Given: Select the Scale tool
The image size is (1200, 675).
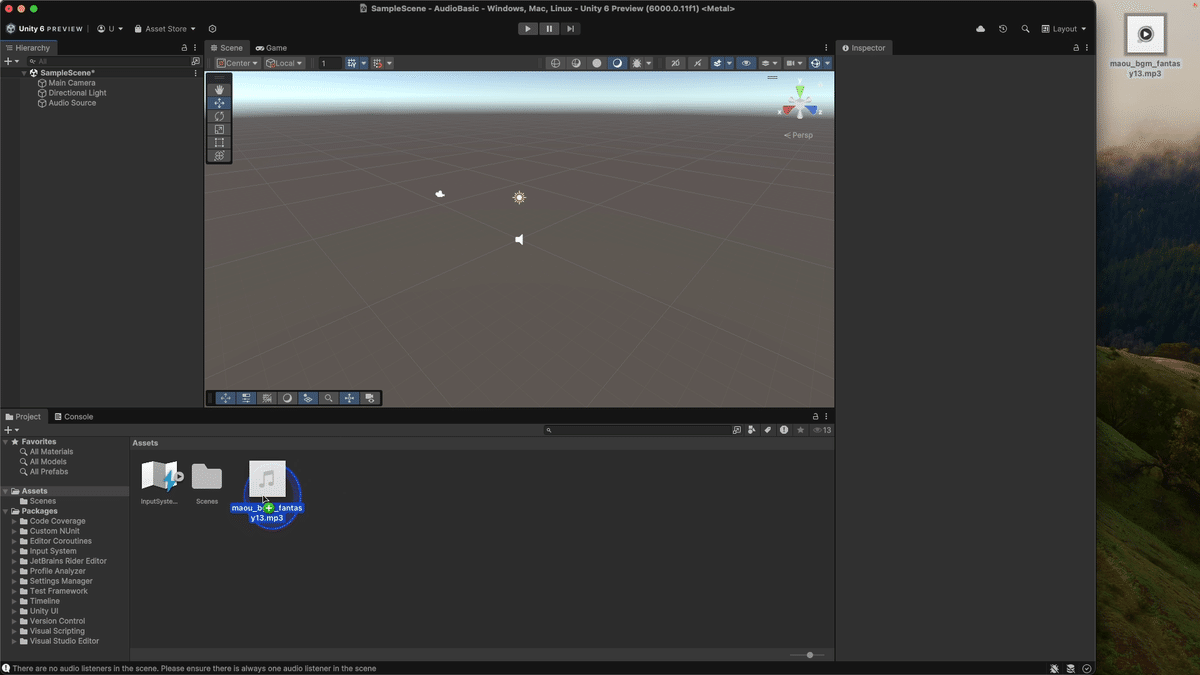Looking at the screenshot, I should 219,129.
